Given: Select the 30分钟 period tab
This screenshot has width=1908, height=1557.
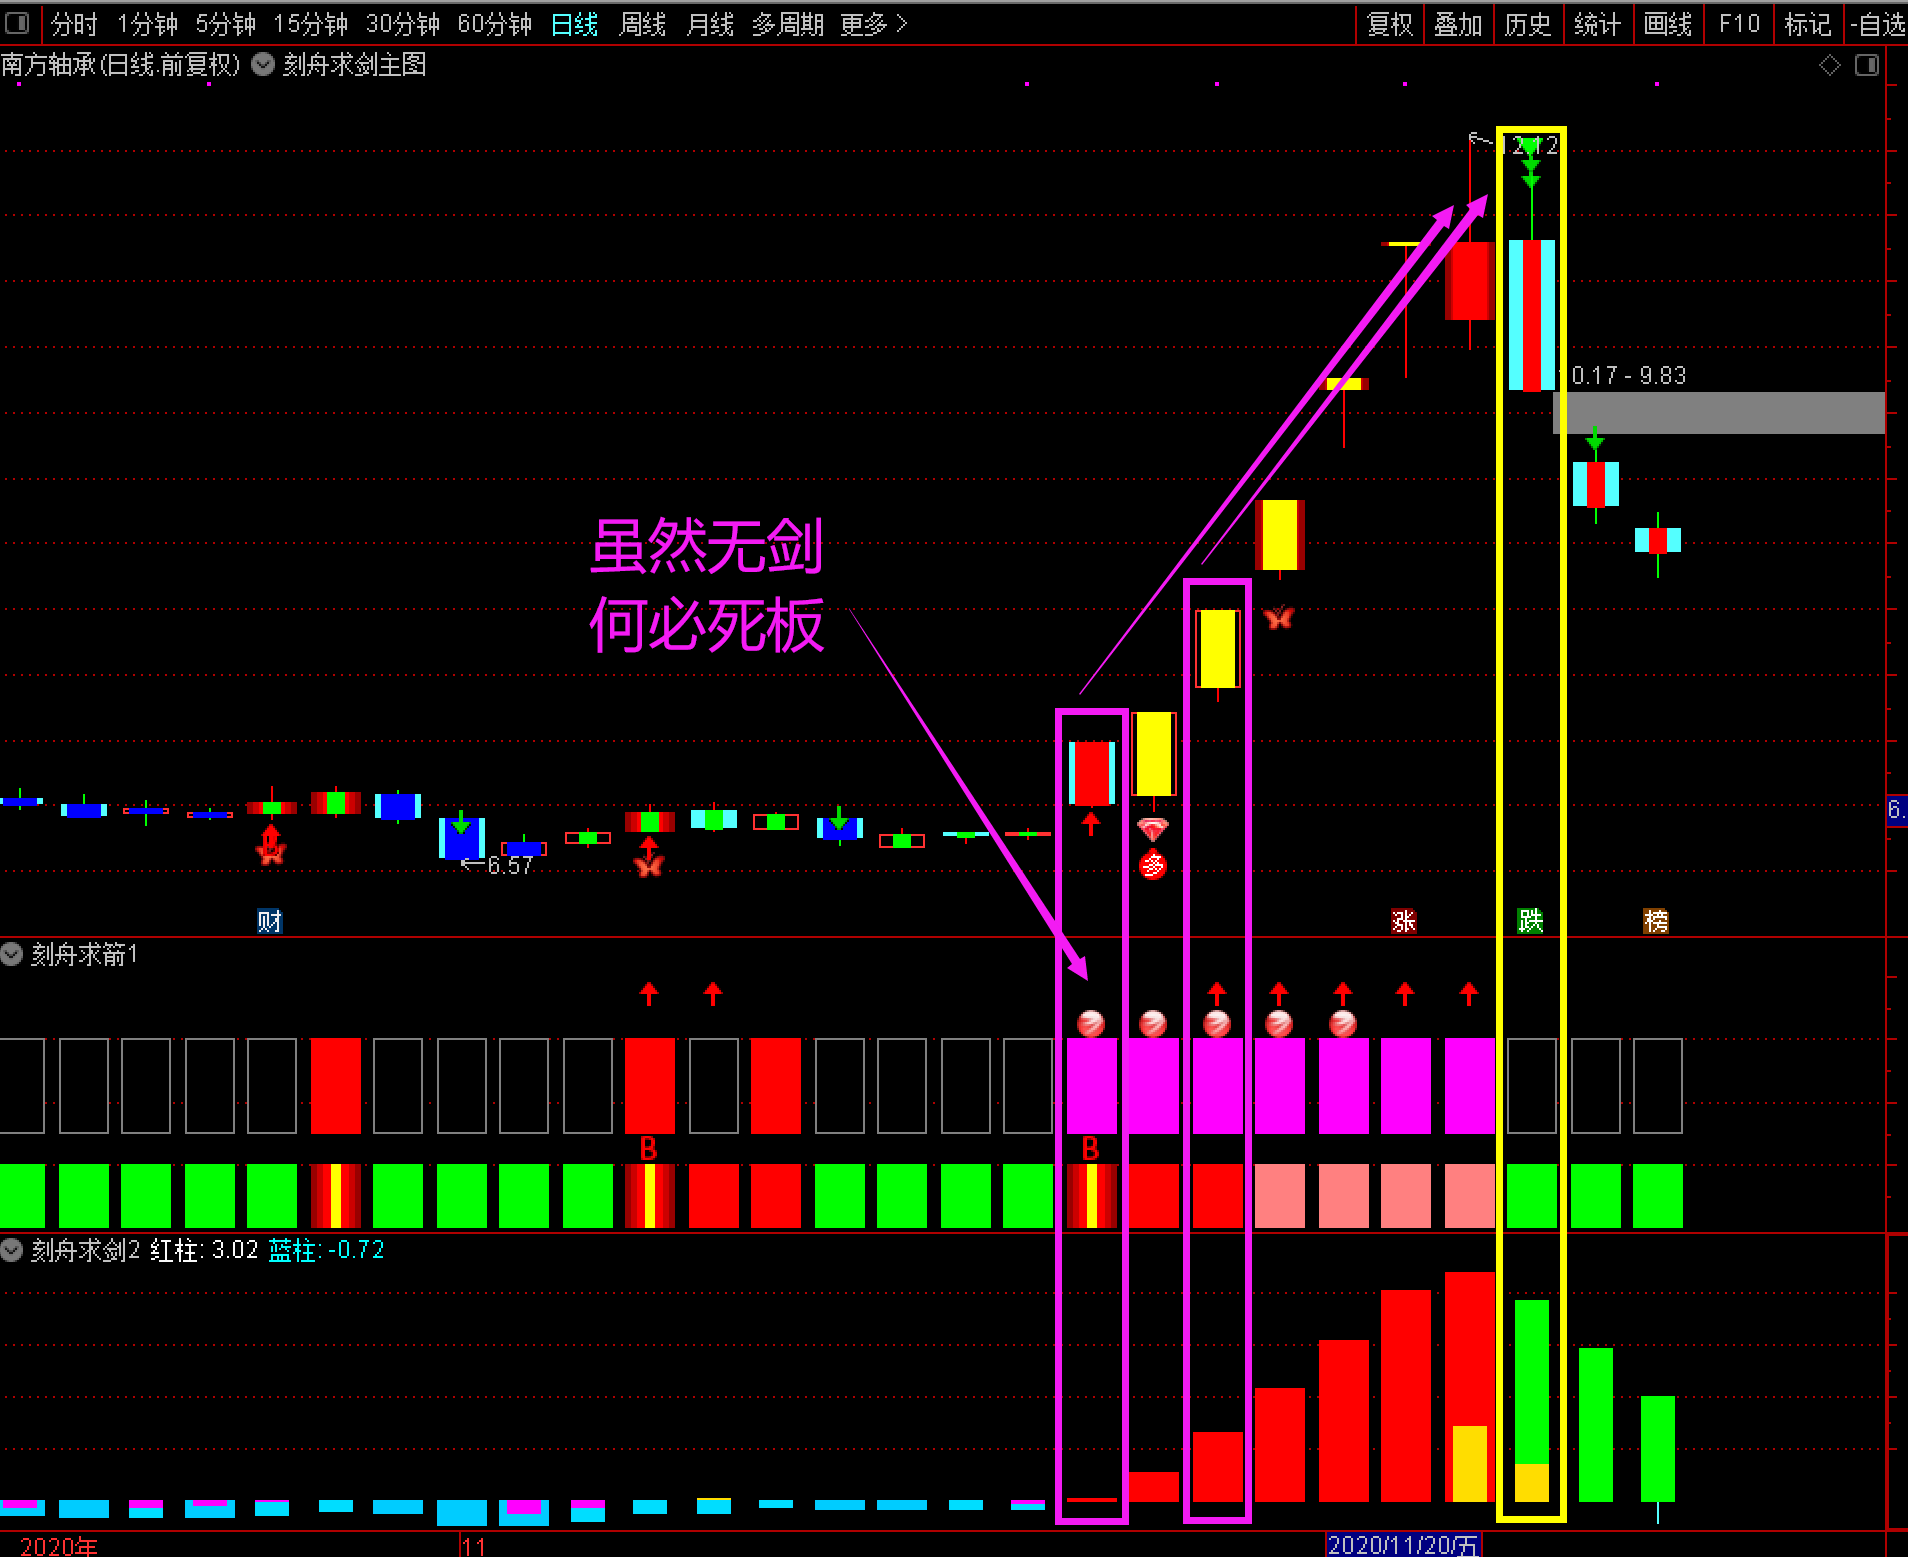Looking at the screenshot, I should coord(402,23).
